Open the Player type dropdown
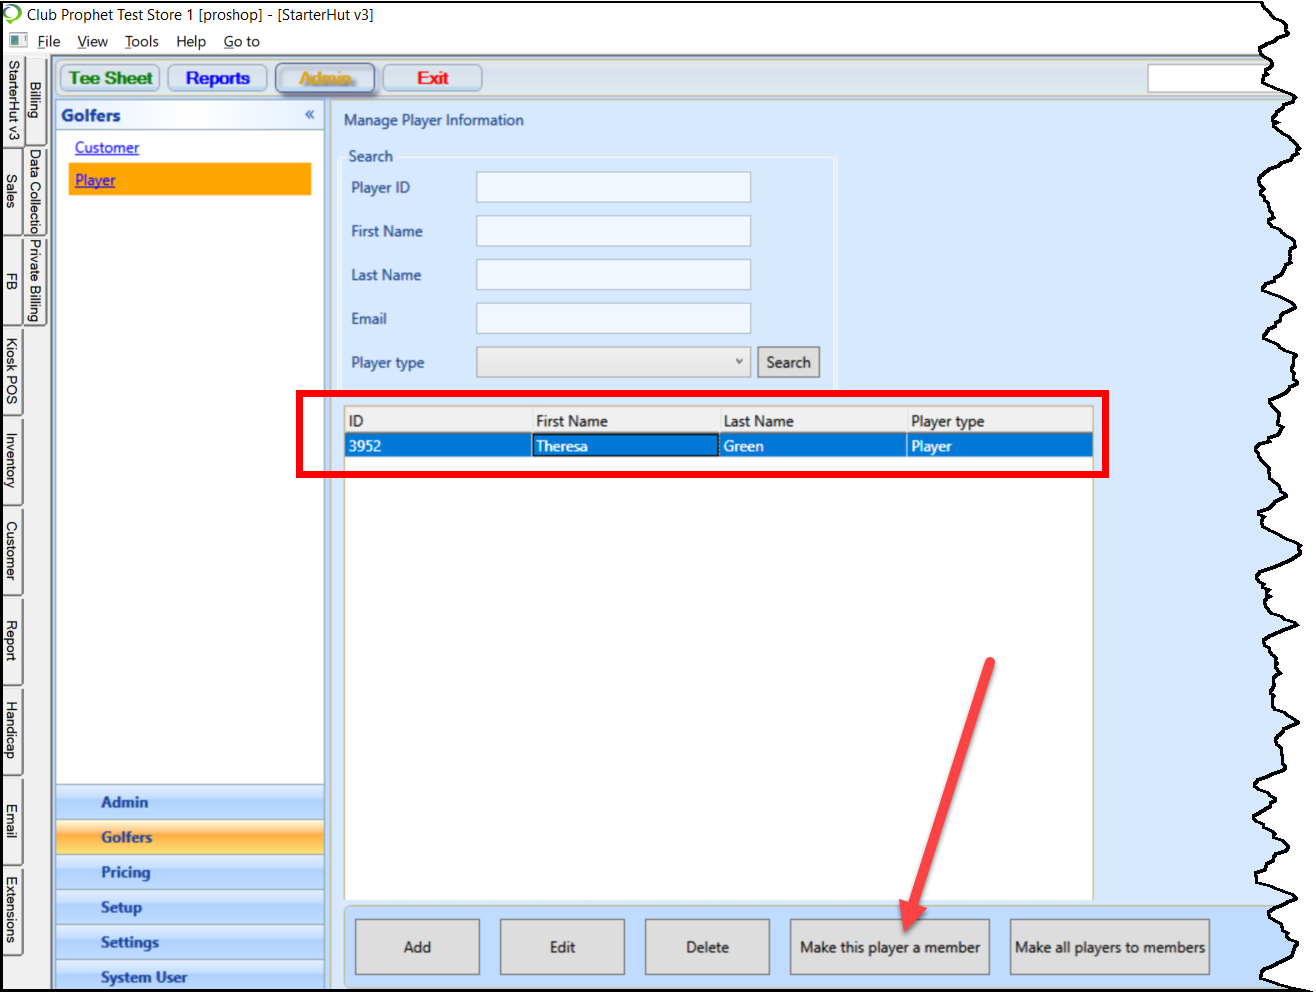The image size is (1316, 992). 613,362
